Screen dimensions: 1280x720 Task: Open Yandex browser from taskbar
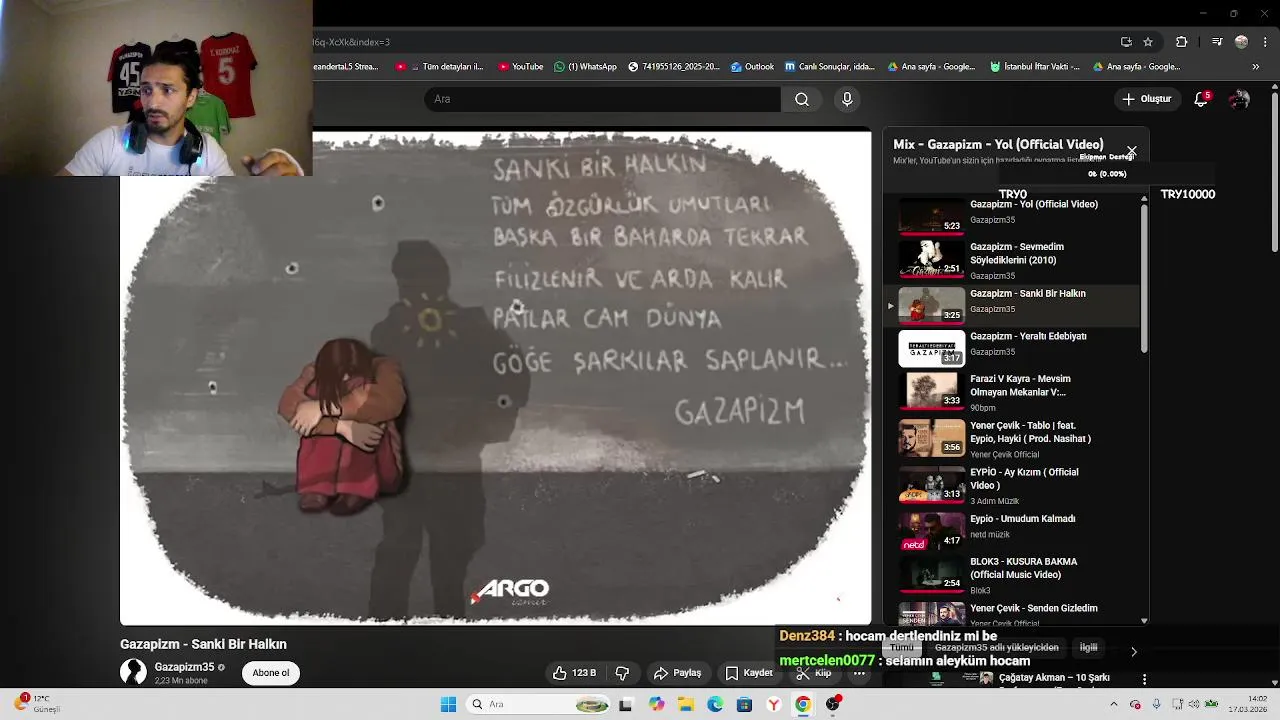pyautogui.click(x=773, y=704)
